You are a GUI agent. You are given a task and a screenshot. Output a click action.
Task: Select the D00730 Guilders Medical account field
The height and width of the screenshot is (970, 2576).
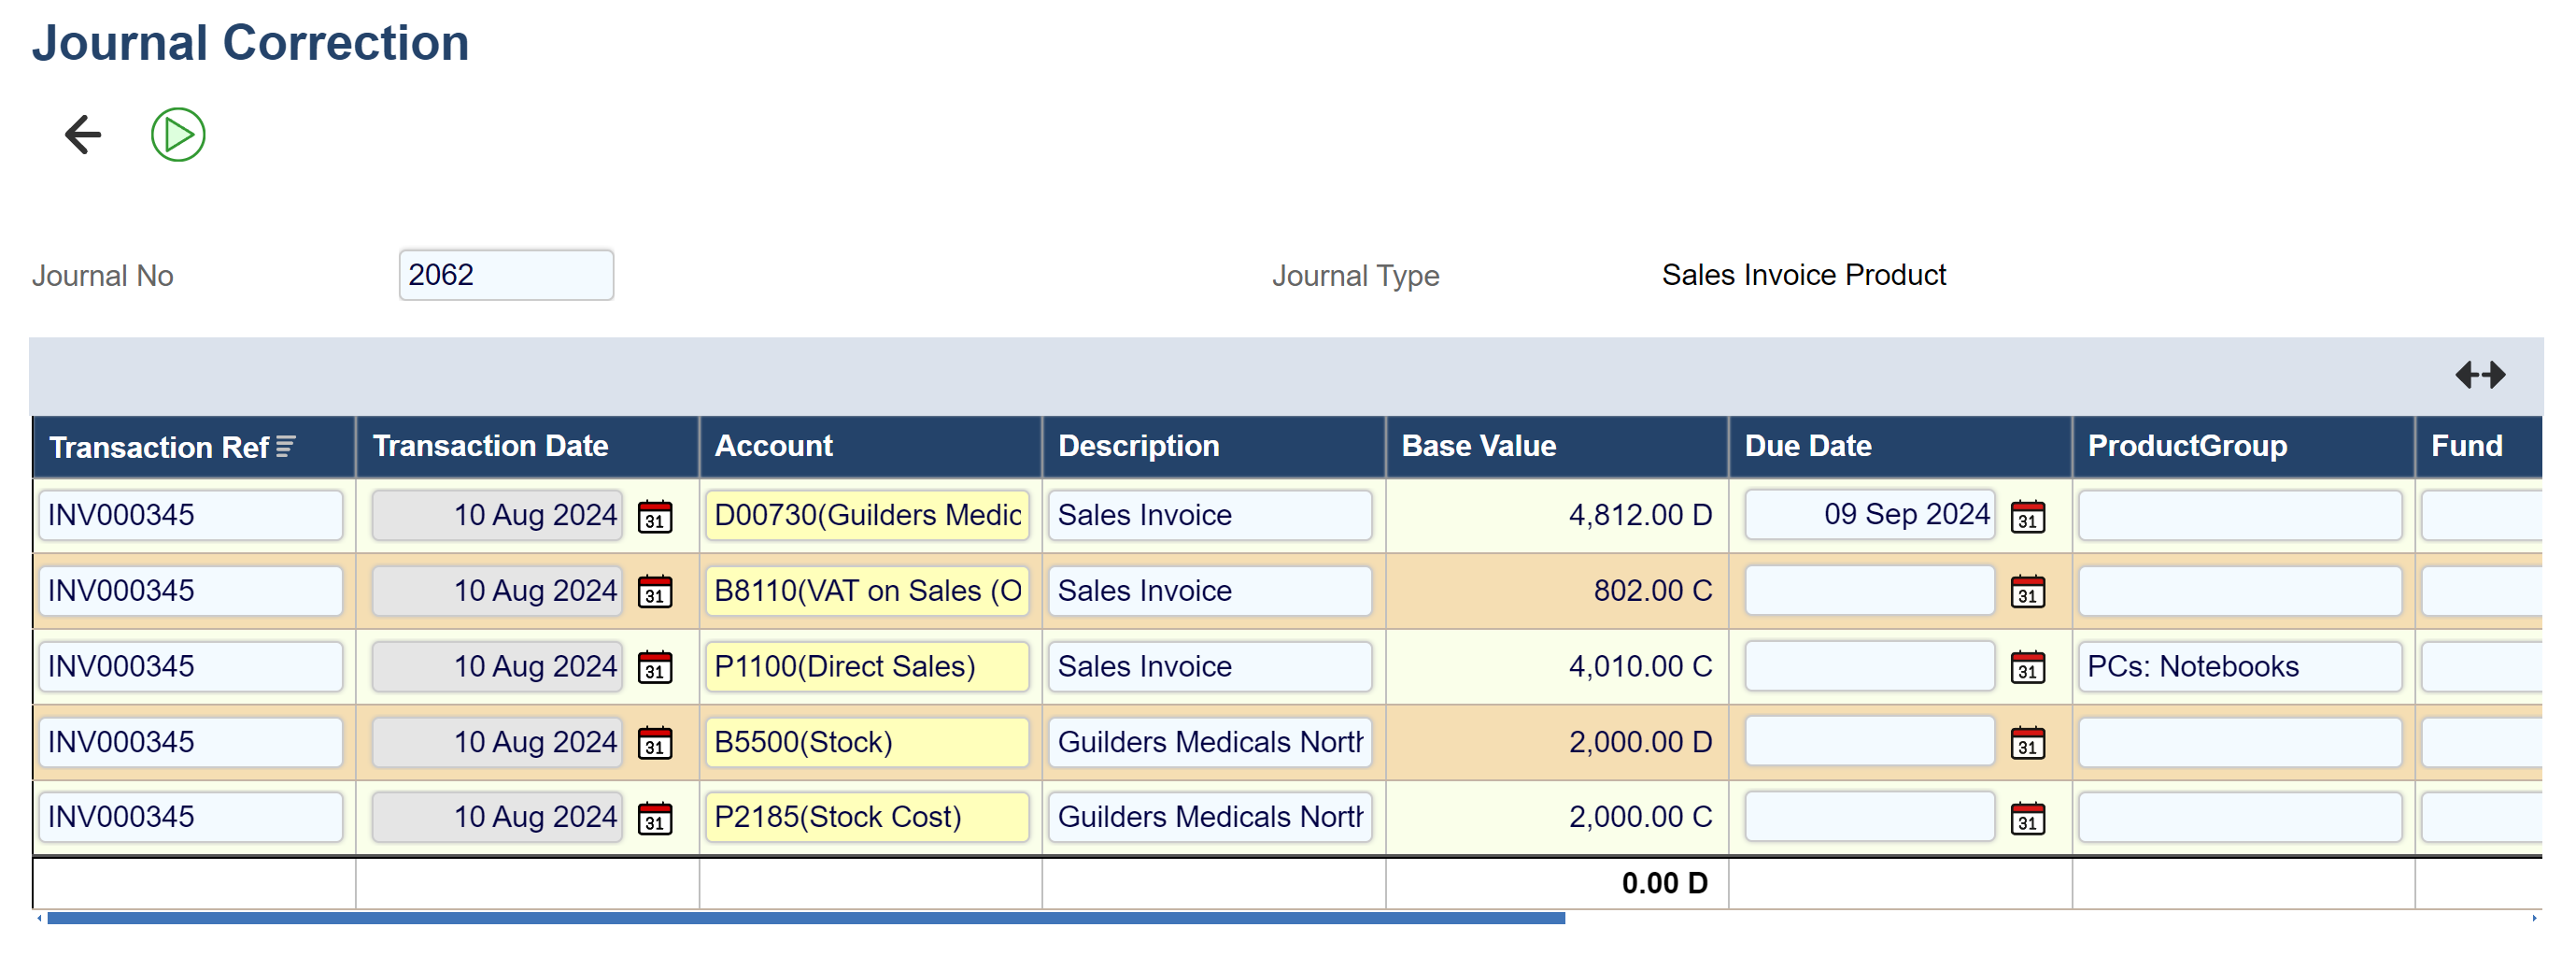tap(866, 515)
